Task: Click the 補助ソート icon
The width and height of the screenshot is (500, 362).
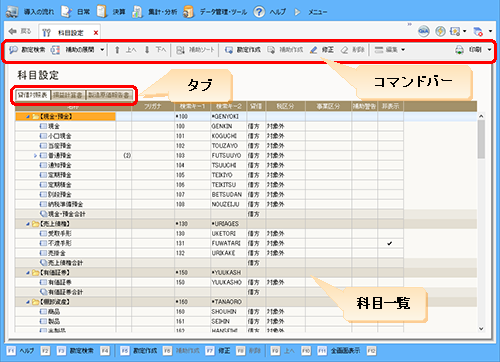Action: coord(180,50)
